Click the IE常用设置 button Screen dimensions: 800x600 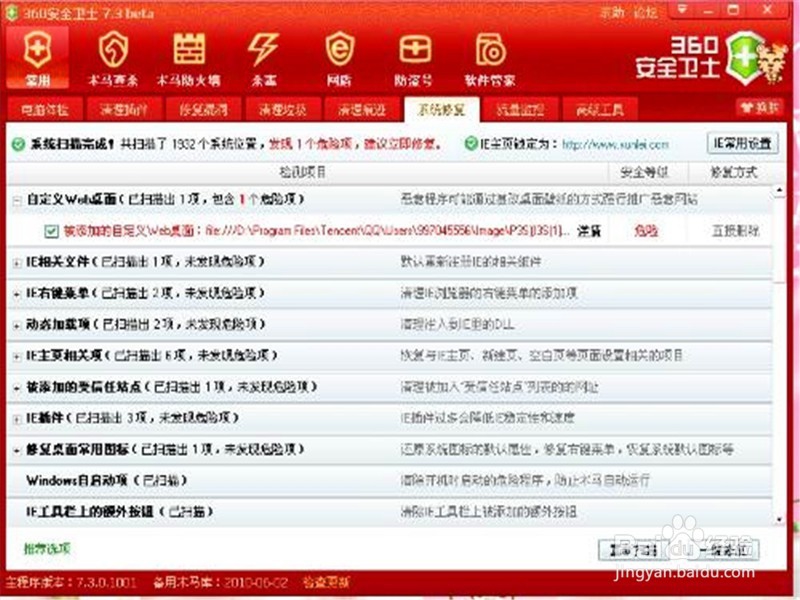click(x=743, y=143)
